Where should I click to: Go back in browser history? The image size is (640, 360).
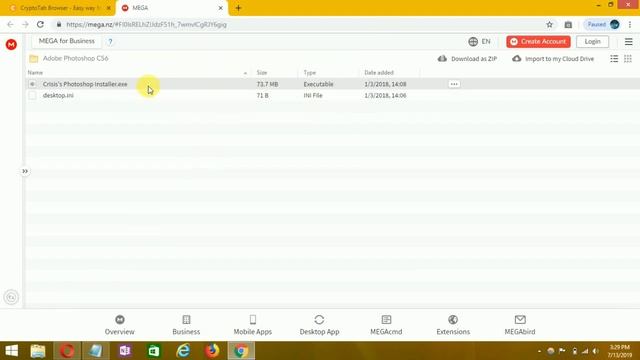tap(11, 24)
